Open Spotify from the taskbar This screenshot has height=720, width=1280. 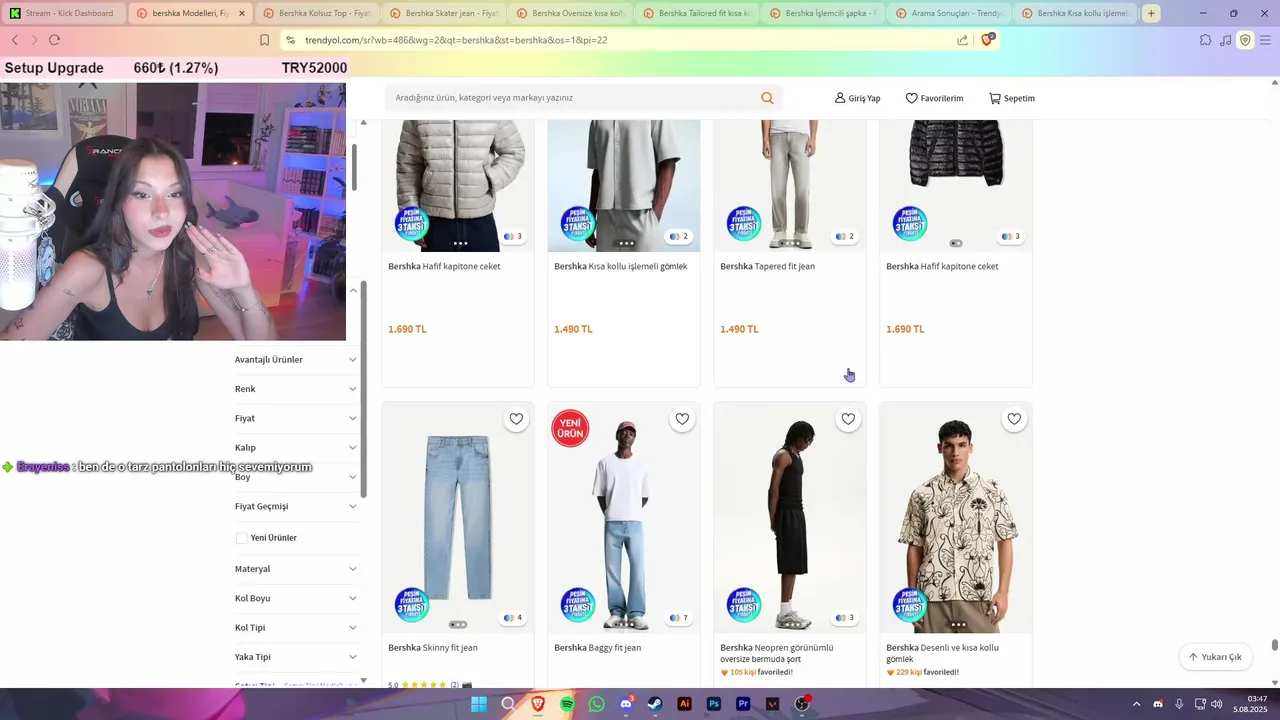coord(567,704)
